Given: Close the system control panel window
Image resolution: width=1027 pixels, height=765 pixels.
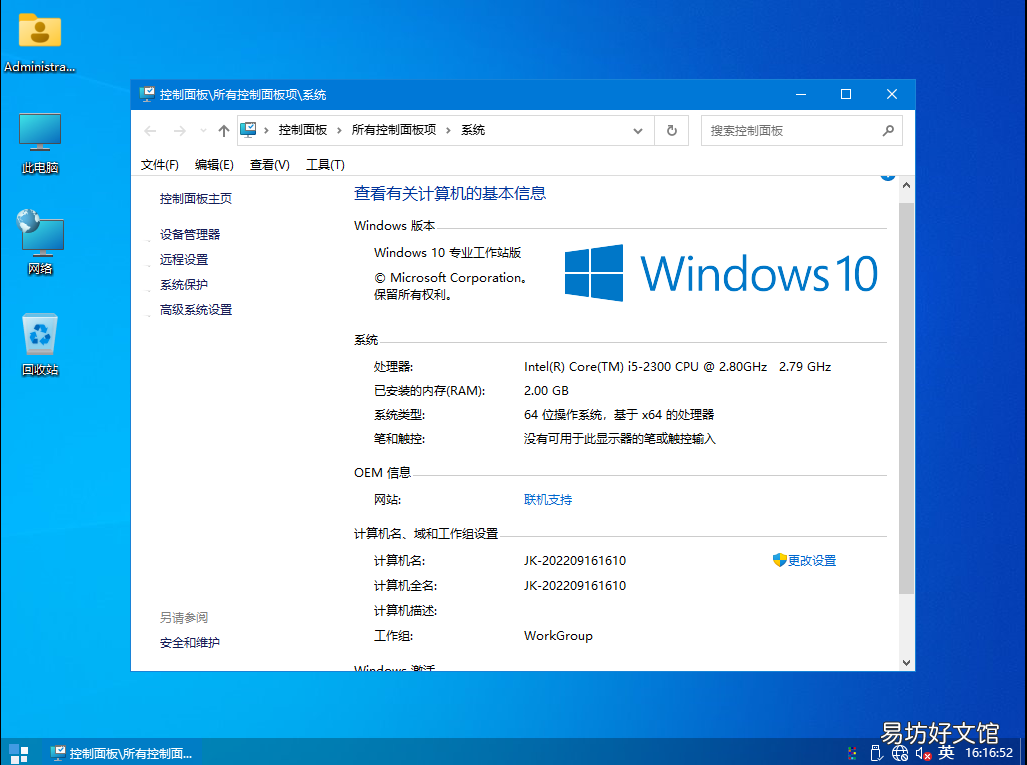Looking at the screenshot, I should 891,94.
